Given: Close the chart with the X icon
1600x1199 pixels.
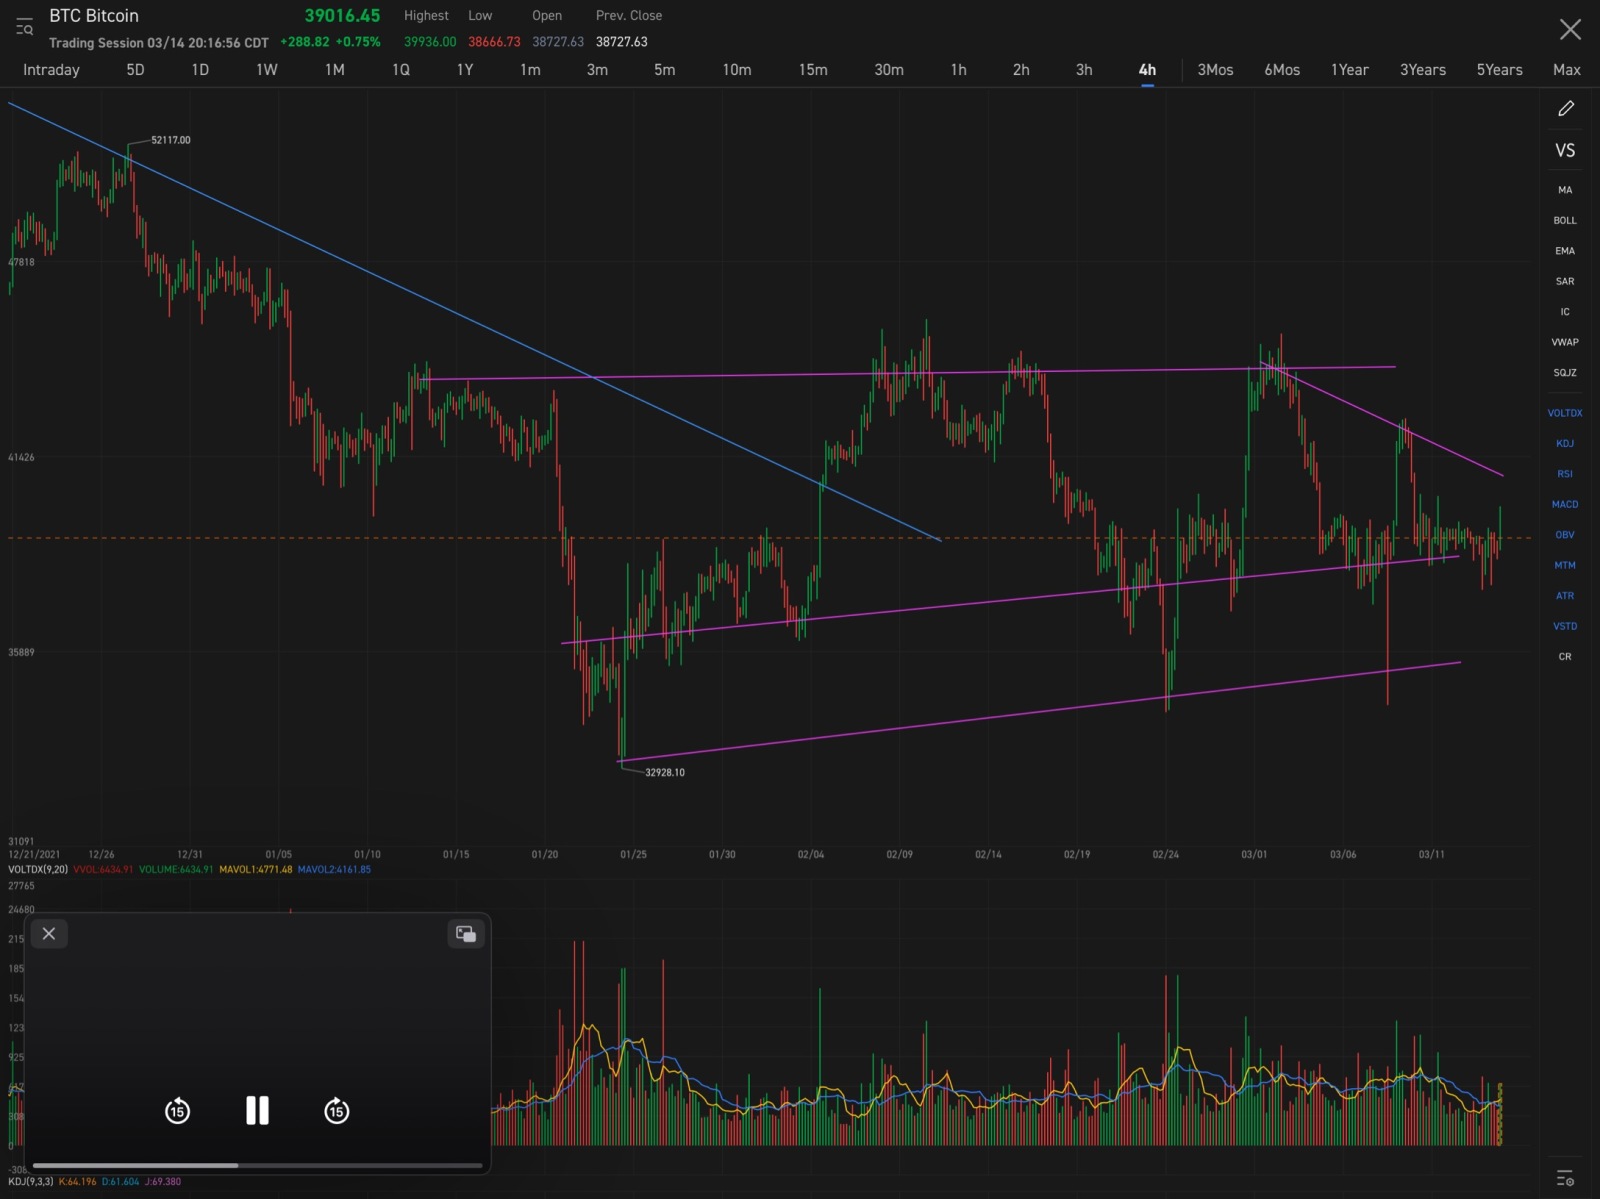Looking at the screenshot, I should (x=1570, y=29).
